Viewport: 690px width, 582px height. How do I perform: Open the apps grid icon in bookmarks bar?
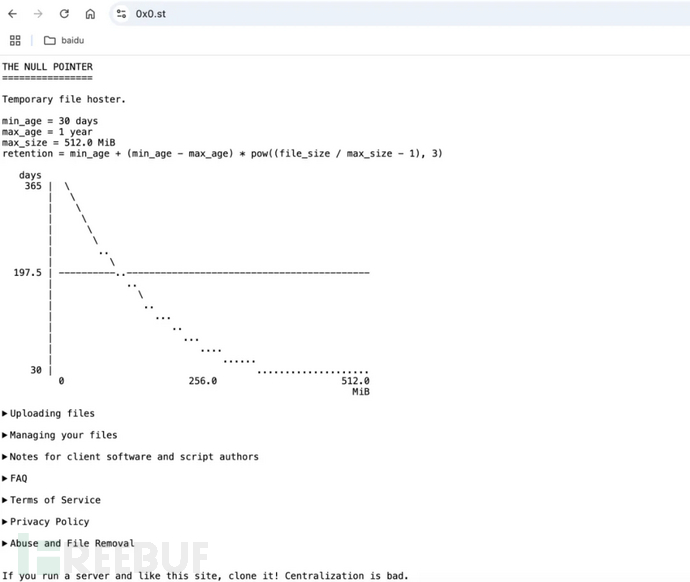click(15, 40)
